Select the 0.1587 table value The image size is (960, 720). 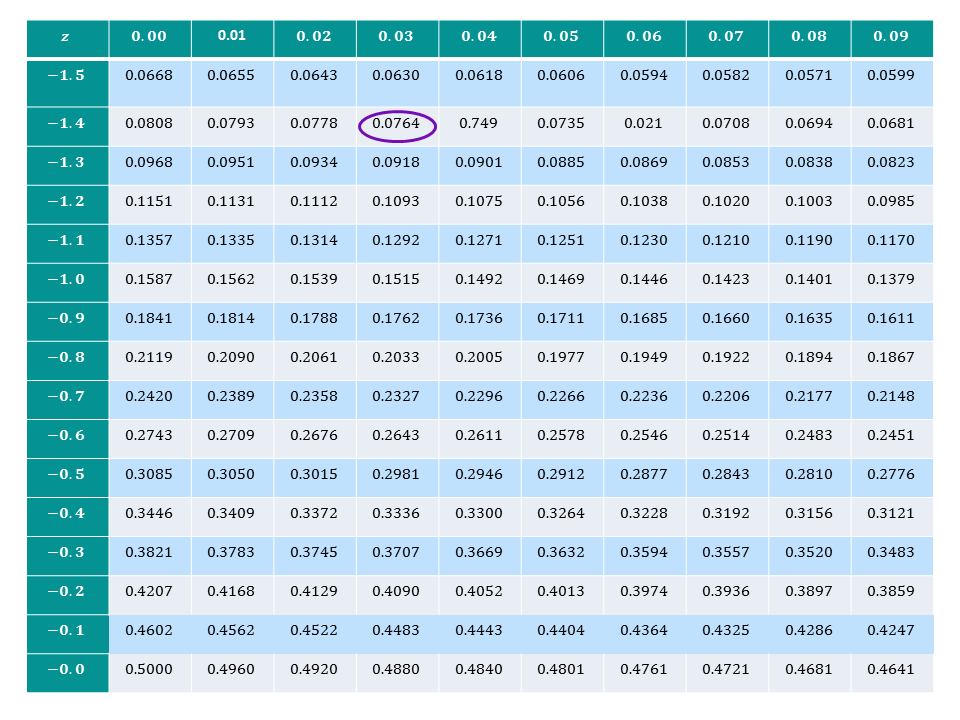(x=149, y=280)
